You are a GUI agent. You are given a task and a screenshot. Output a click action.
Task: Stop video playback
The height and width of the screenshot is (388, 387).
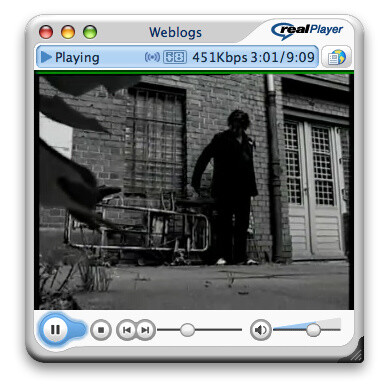click(101, 330)
